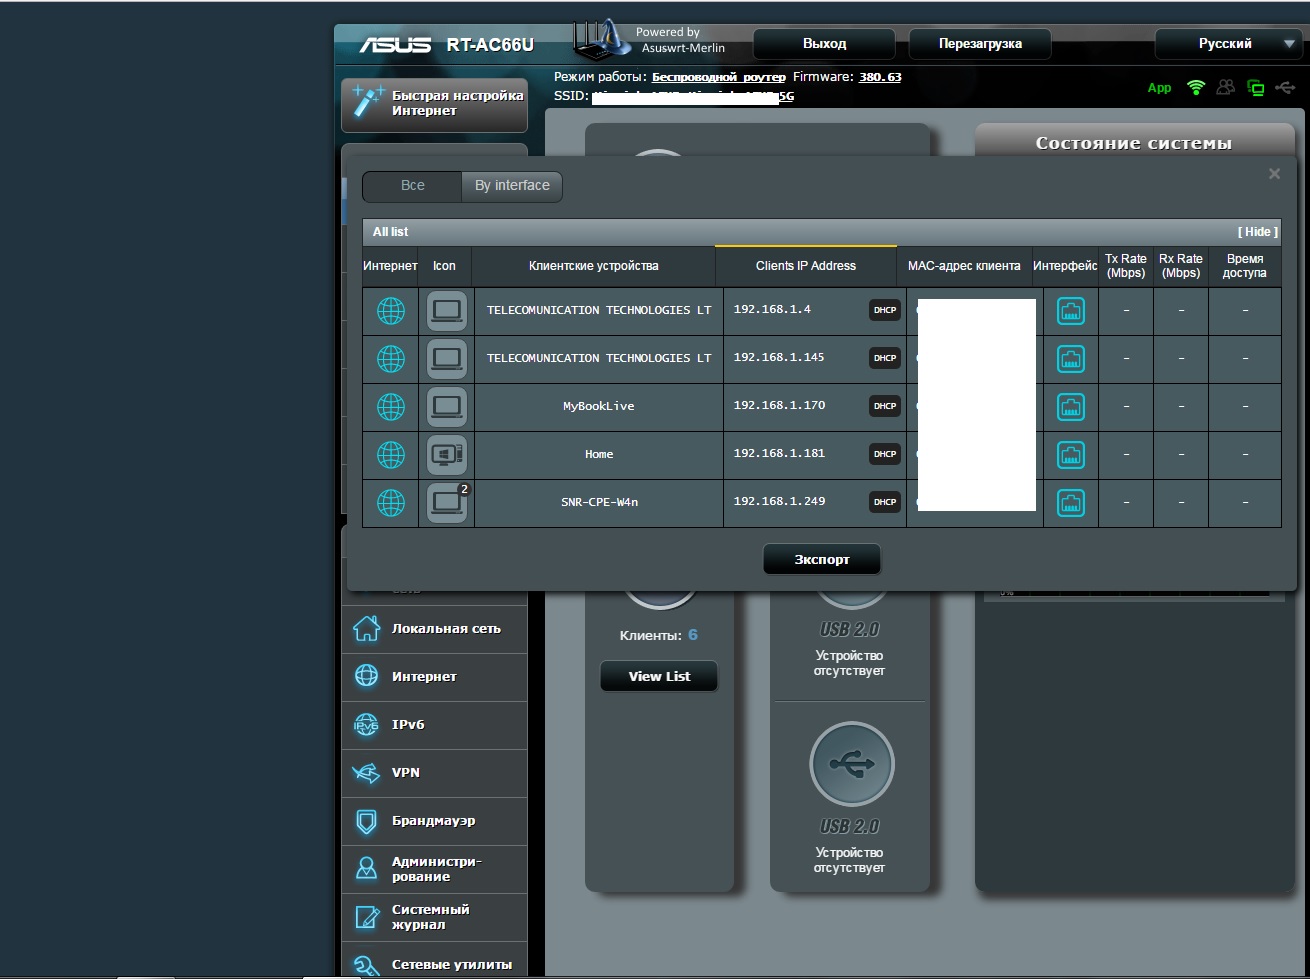Screen dimensions: 1310x979
Task: Click the View List button
Action: tap(659, 677)
